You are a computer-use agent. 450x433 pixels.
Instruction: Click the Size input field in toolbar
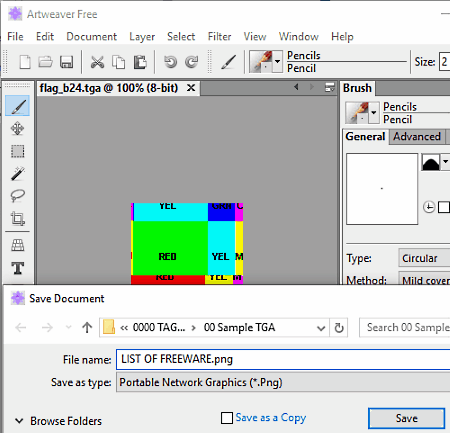tap(445, 62)
